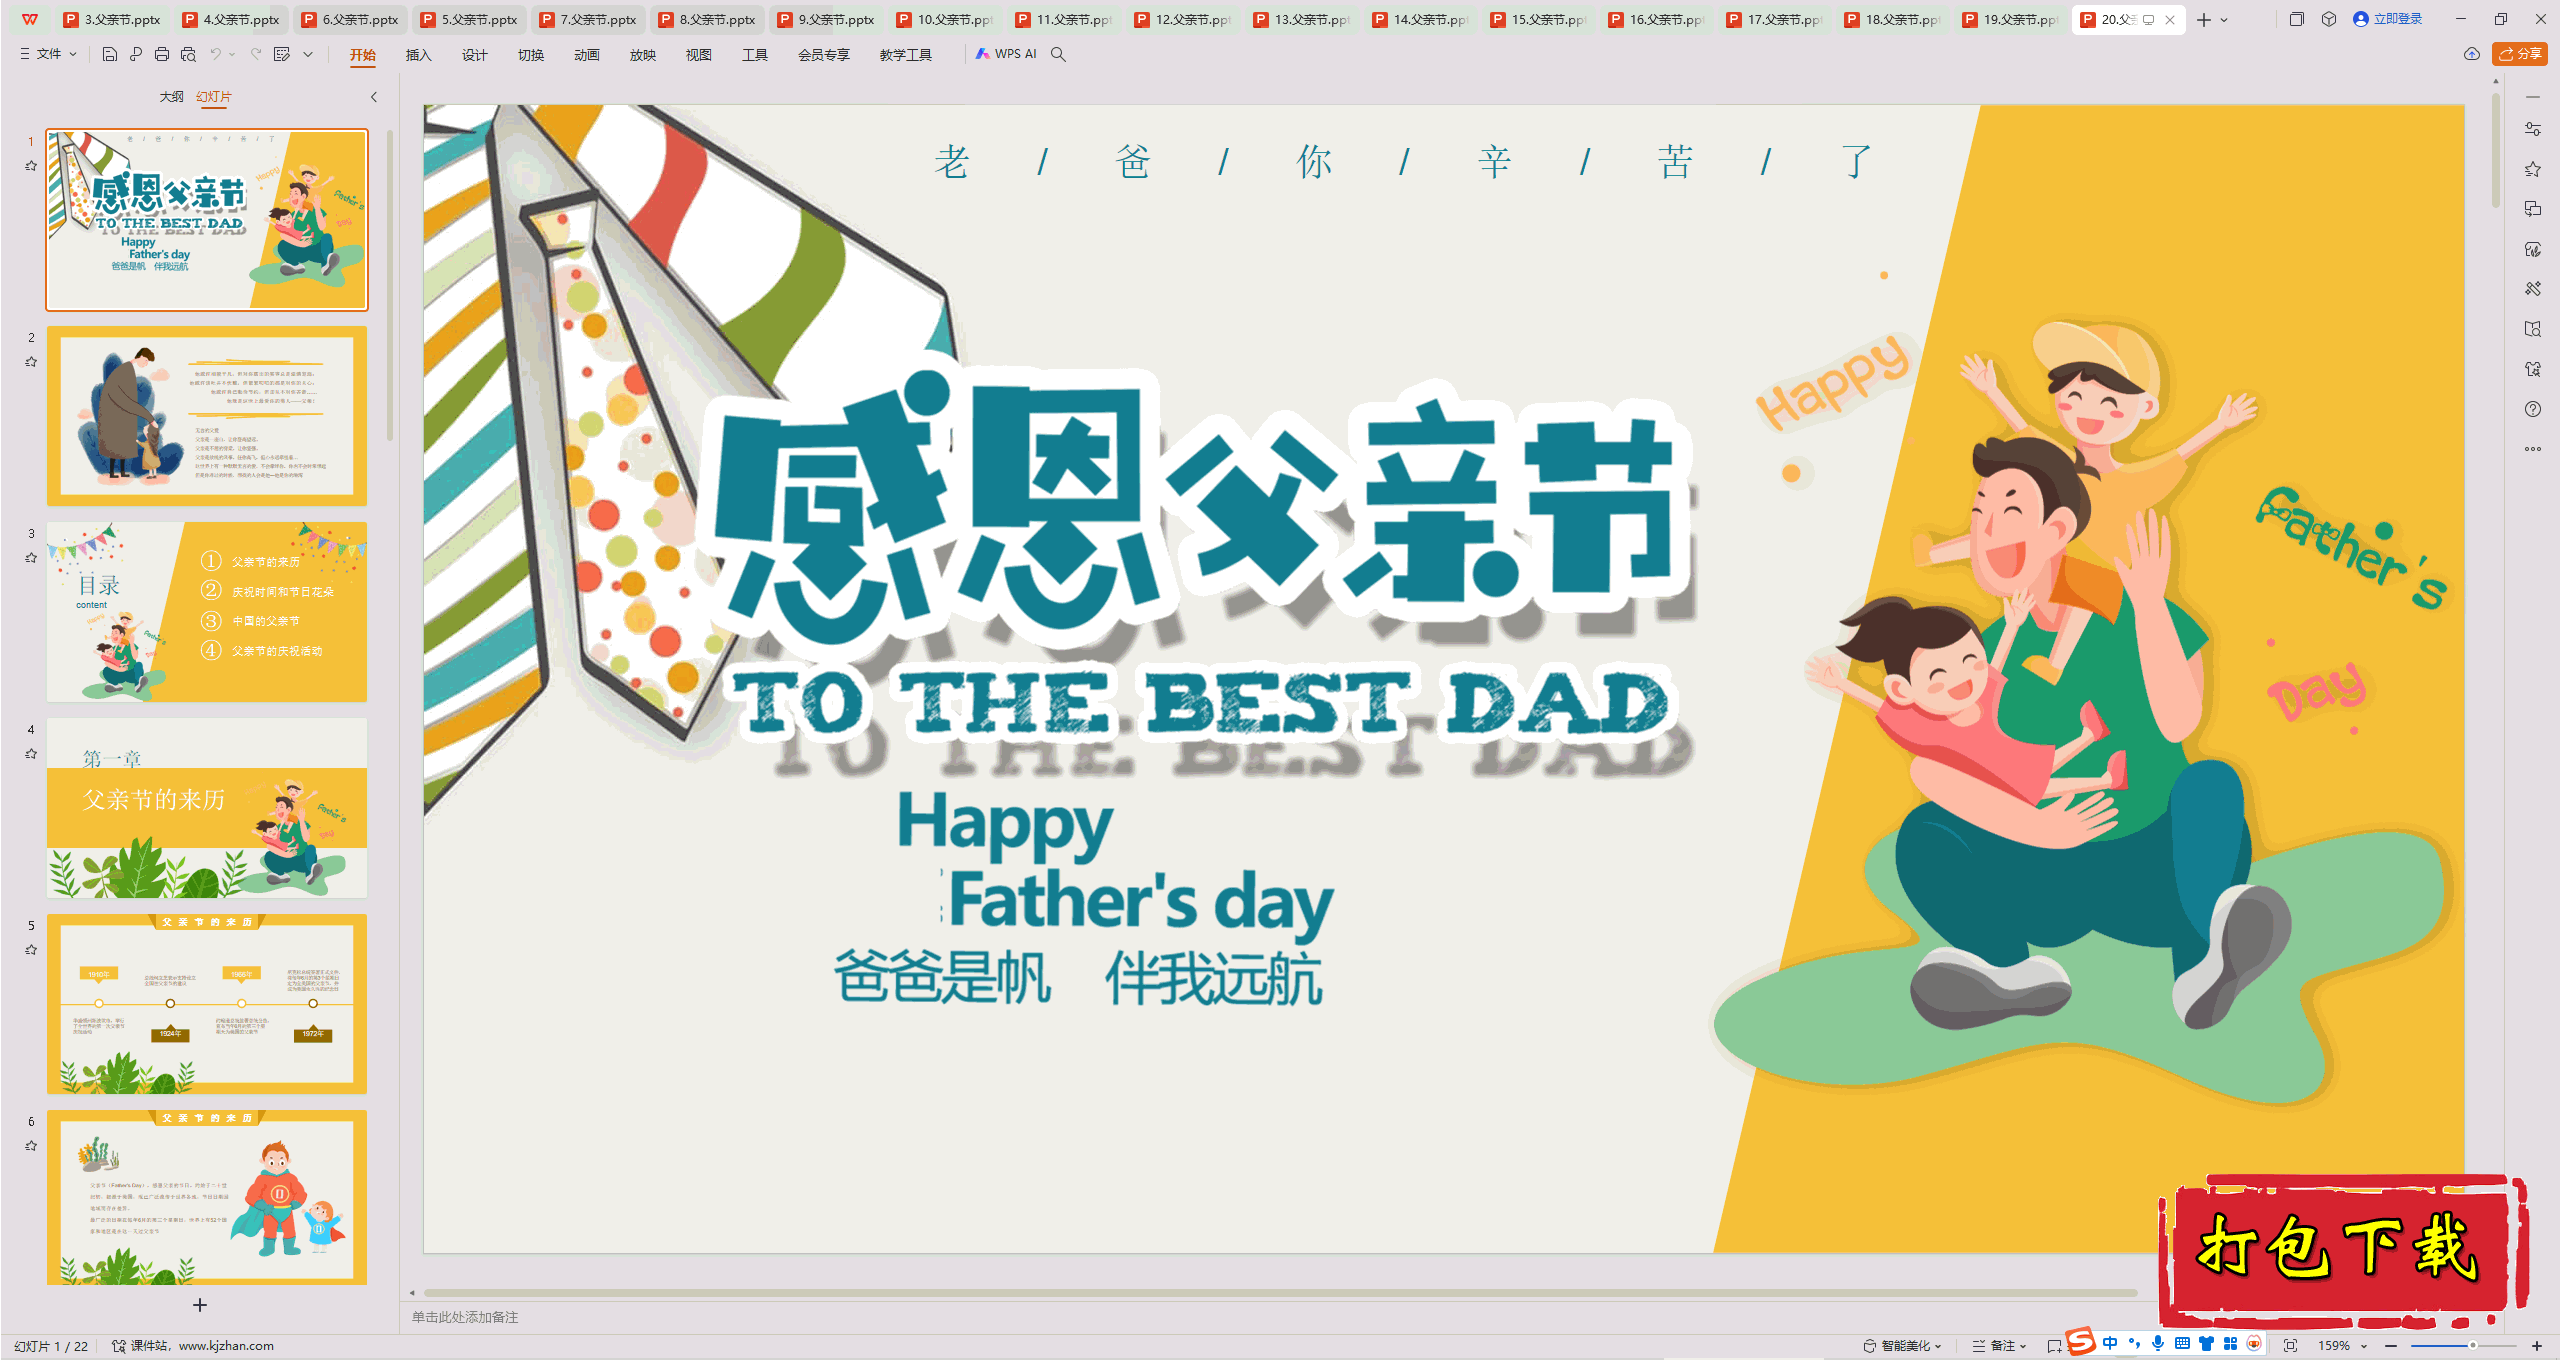Click the WPS home logo icon
2560x1360 pixels.
click(x=30, y=19)
